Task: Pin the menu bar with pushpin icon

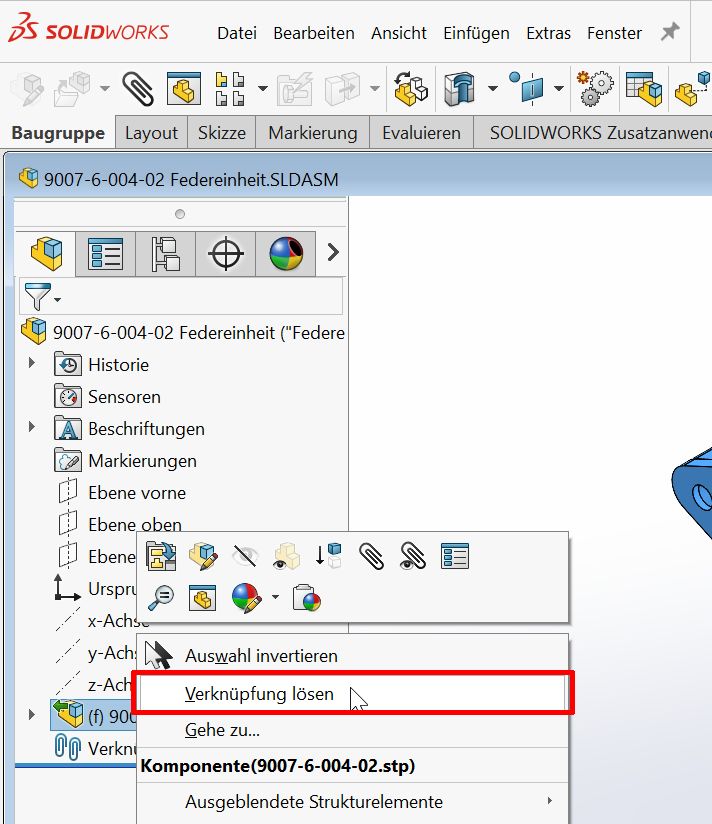Action: [x=670, y=32]
